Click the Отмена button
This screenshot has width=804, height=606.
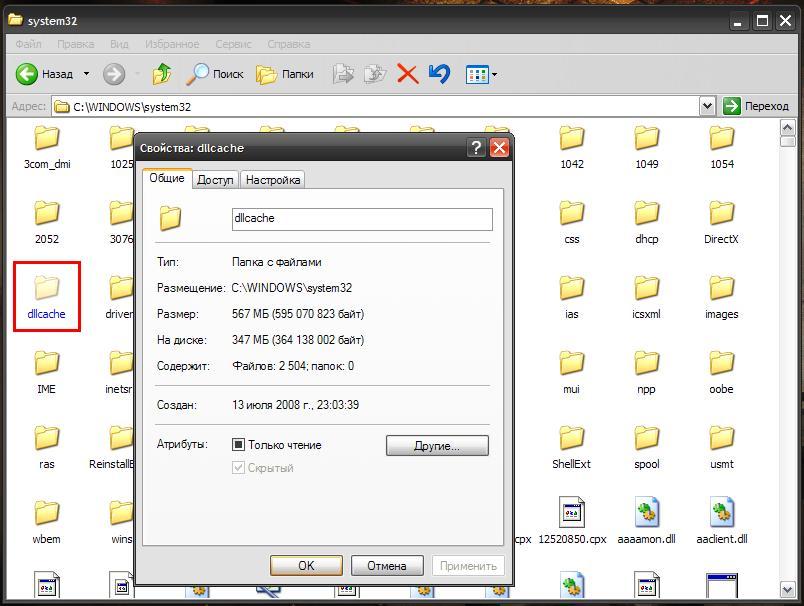point(387,565)
